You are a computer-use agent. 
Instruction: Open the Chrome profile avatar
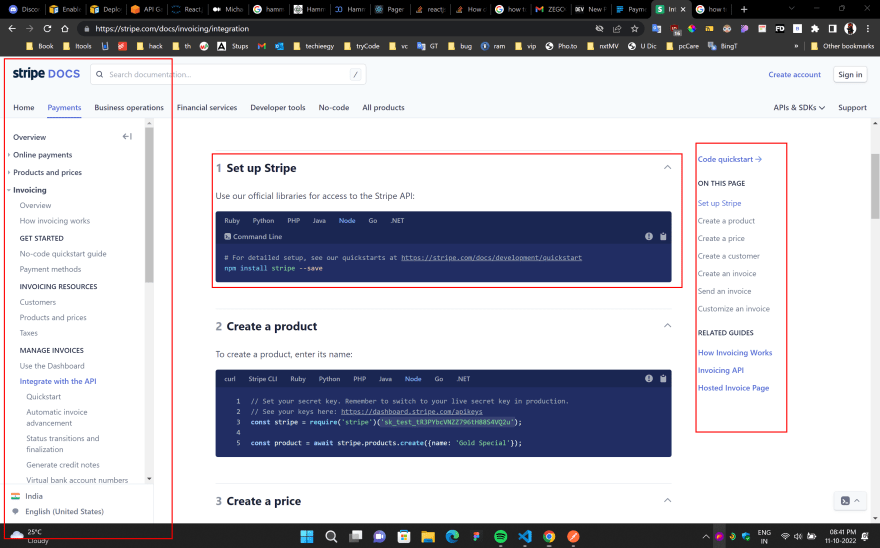pyautogui.click(x=850, y=29)
